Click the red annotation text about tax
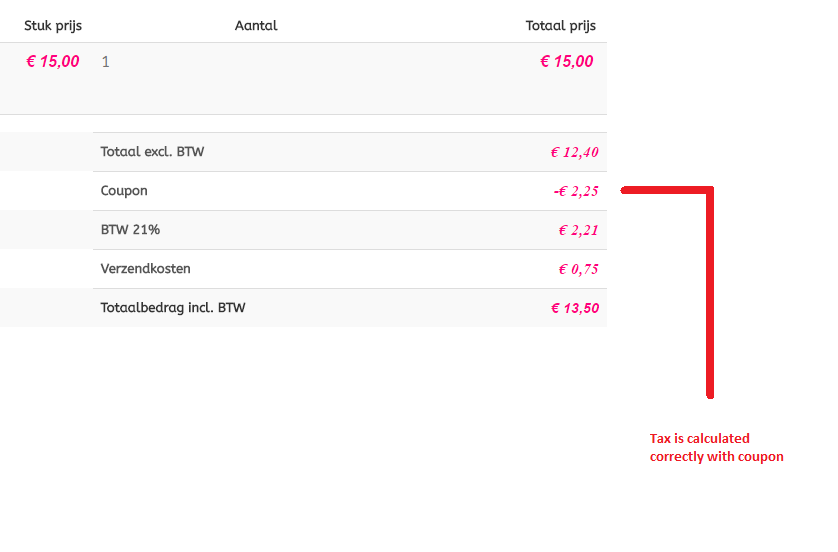 [716, 447]
